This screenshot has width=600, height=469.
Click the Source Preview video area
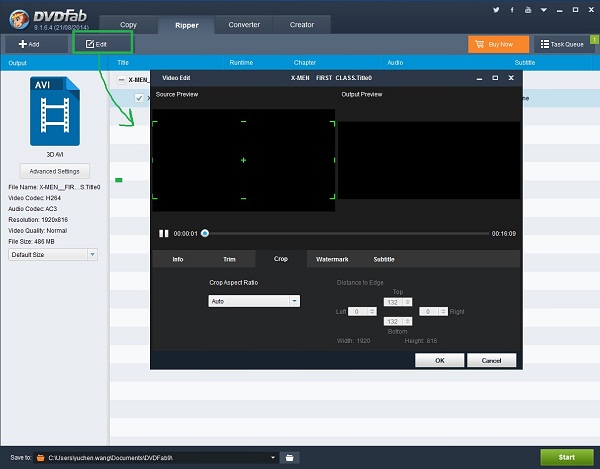point(244,160)
